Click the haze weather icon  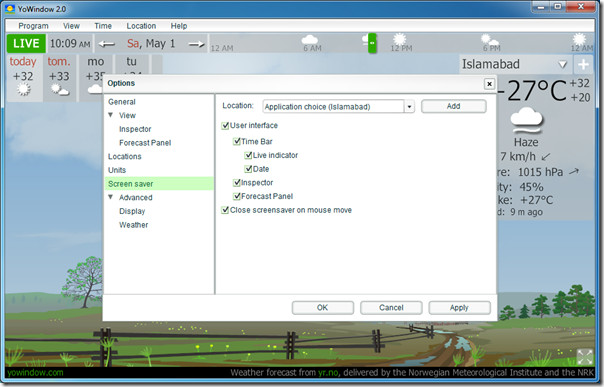click(x=526, y=121)
